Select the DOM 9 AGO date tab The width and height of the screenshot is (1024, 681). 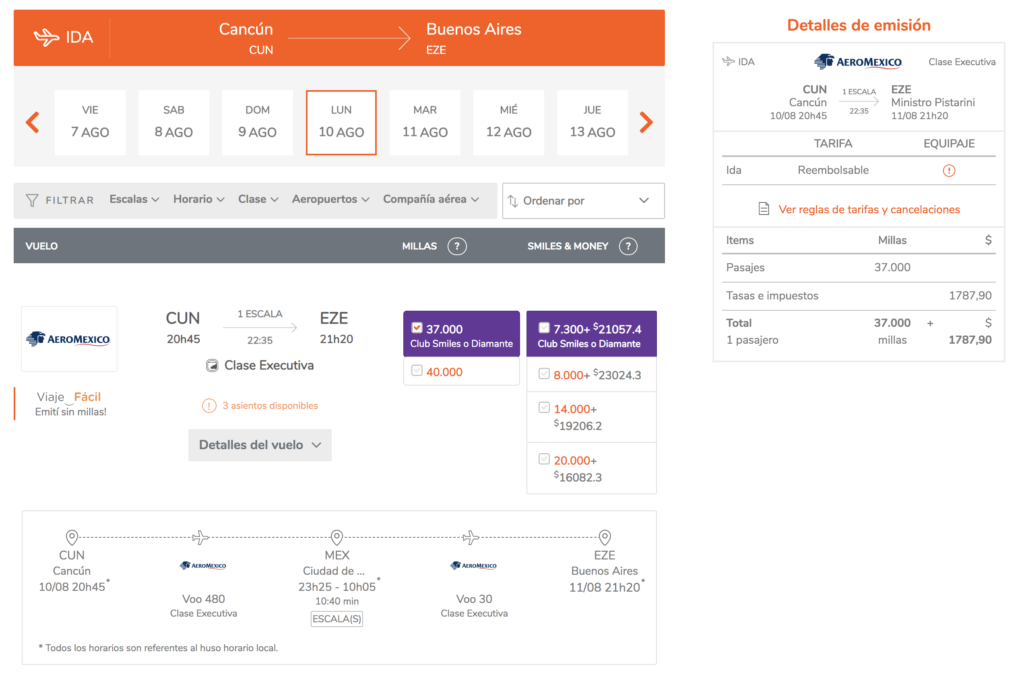tap(257, 122)
